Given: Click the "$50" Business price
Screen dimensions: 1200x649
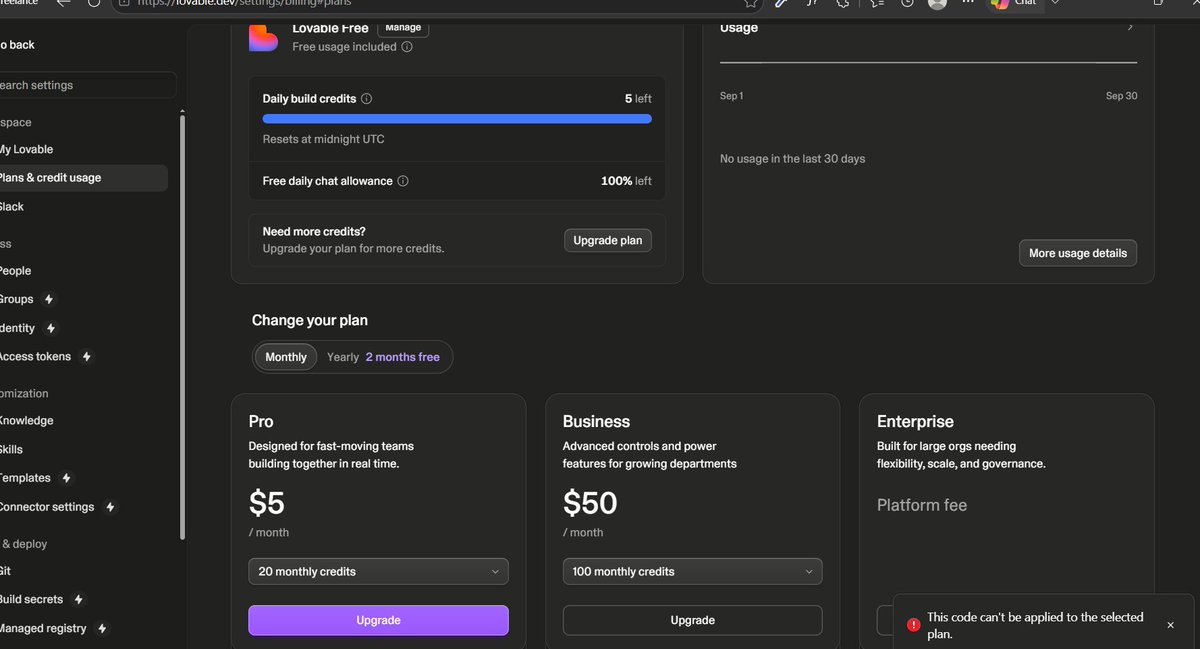Looking at the screenshot, I should (x=590, y=502).
